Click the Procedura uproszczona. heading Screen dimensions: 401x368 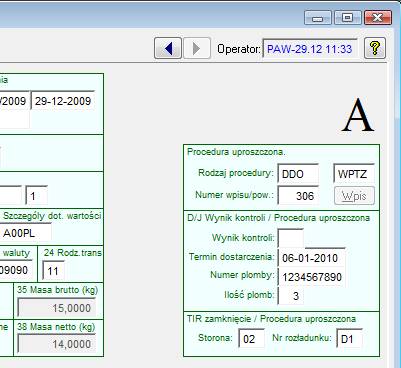236,152
